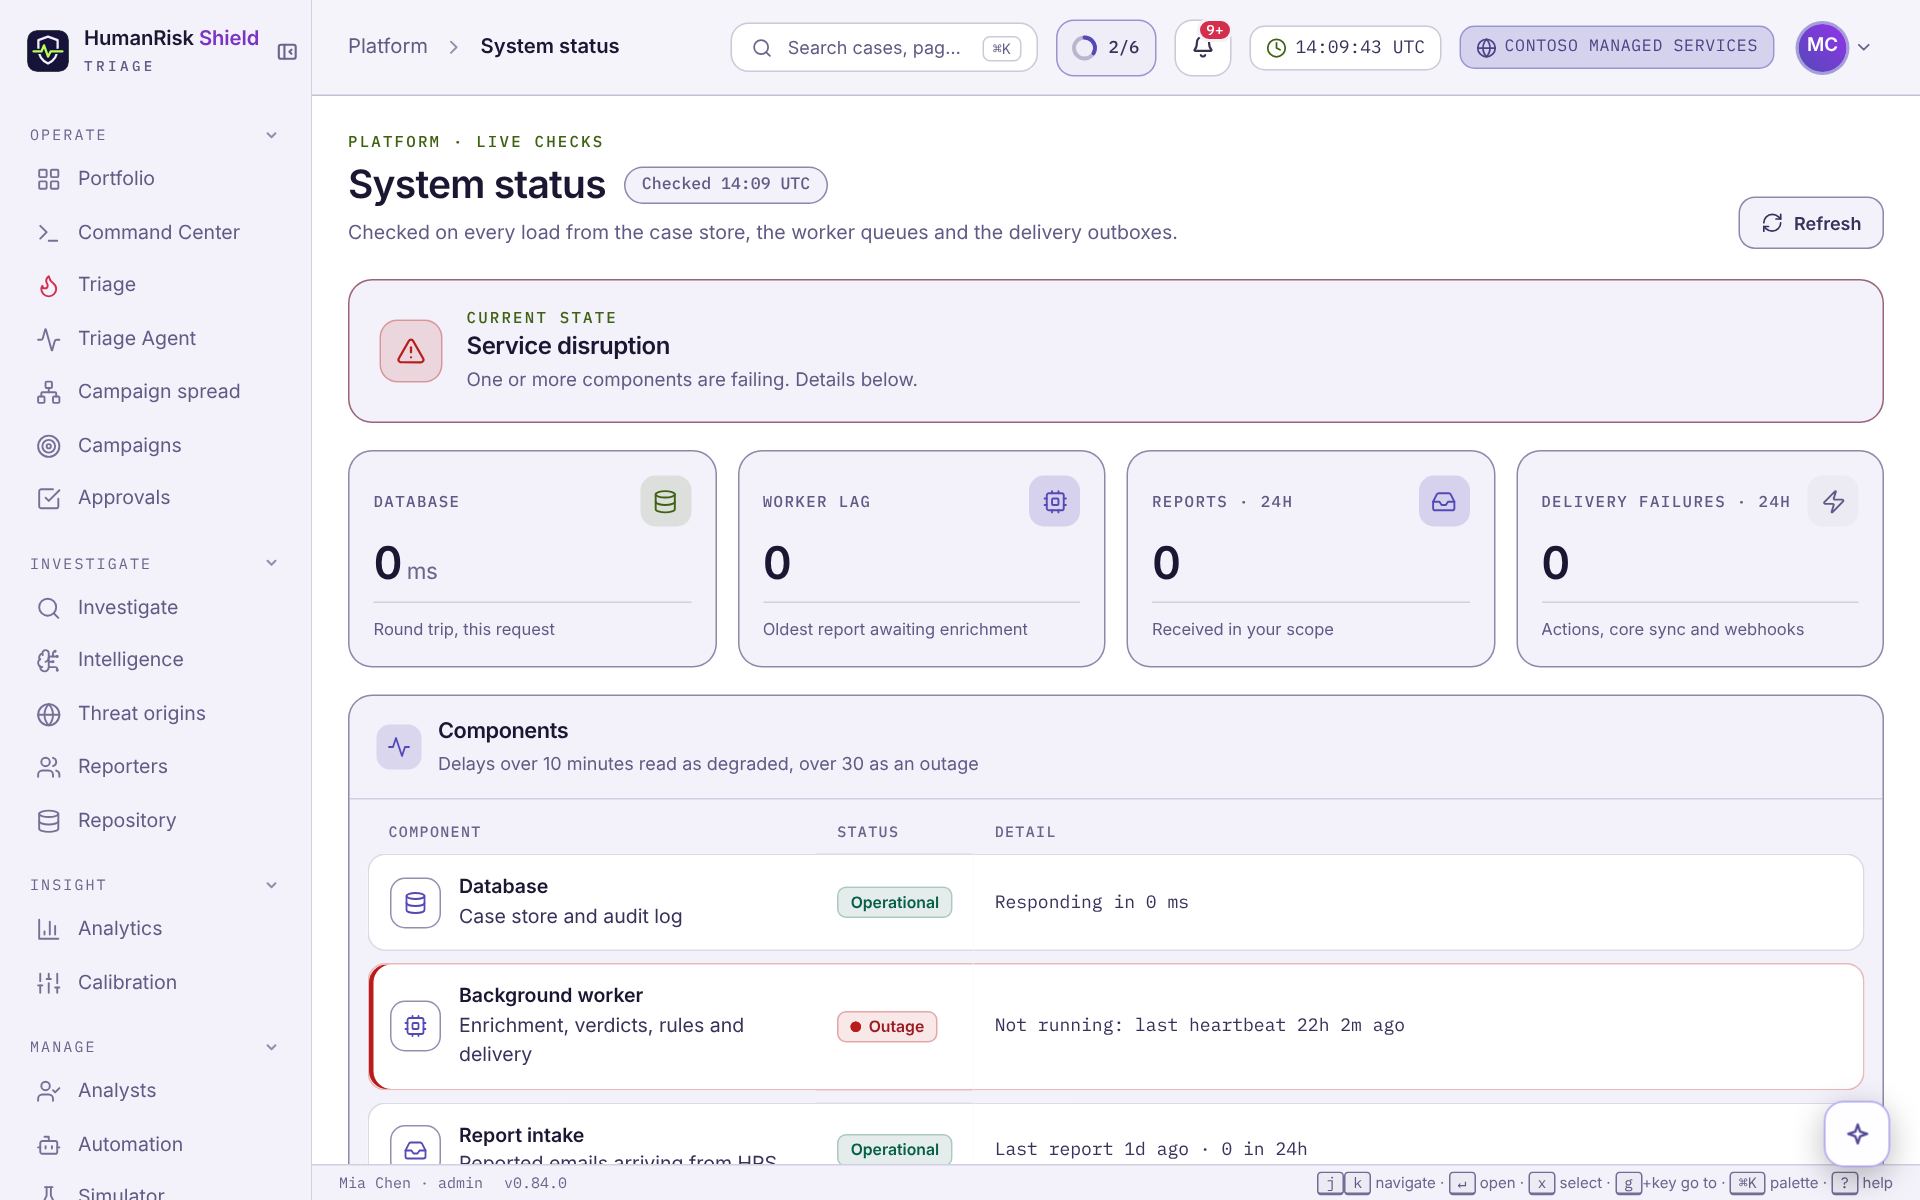This screenshot has width=1920, height=1200.
Task: Click the warning triangle in Current State
Action: pyautogui.click(x=411, y=351)
